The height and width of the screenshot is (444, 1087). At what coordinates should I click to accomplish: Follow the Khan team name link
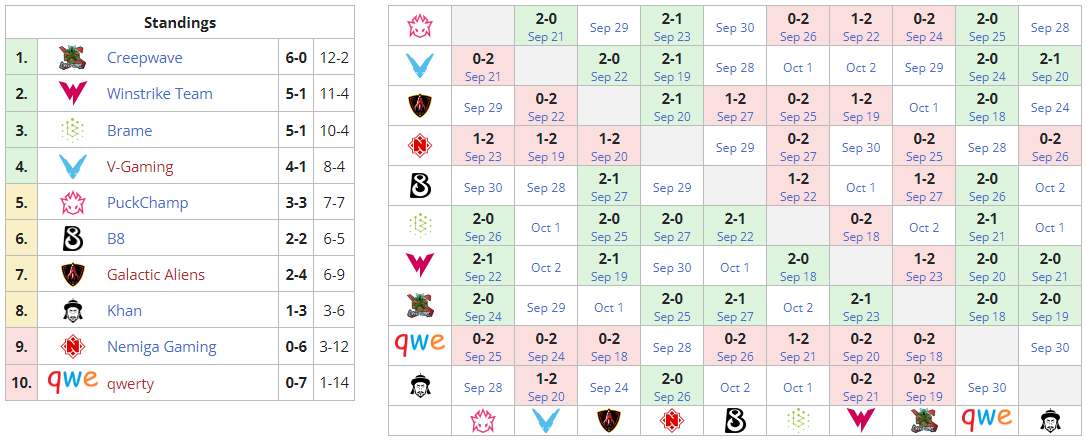pyautogui.click(x=124, y=311)
